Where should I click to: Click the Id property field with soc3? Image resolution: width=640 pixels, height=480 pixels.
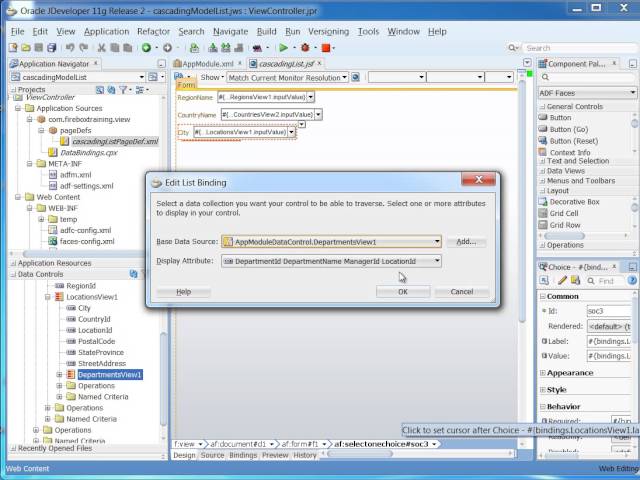[x=609, y=311]
